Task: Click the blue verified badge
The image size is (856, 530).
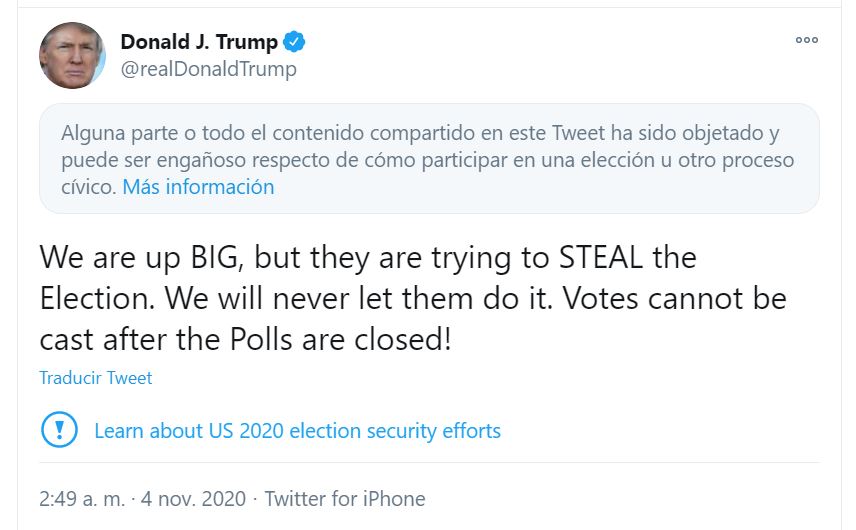Action: (x=294, y=42)
